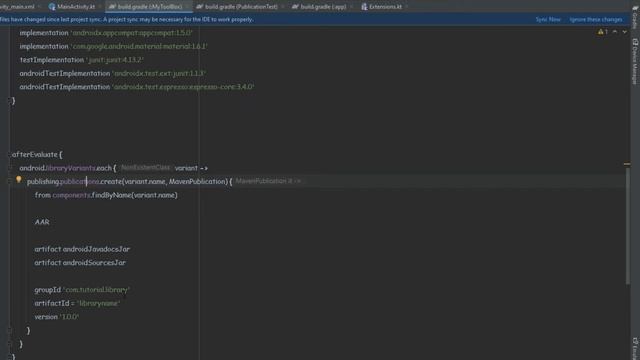Click the androidx.test.ext:junit dependency line
The height and width of the screenshot is (360, 640).
tap(113, 73)
